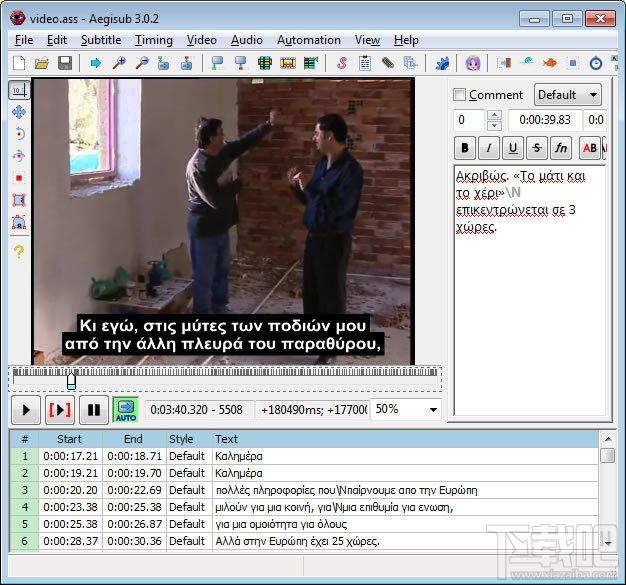This screenshot has height=585, width=626.
Task: Increase layer number with up spinner
Action: 494,115
